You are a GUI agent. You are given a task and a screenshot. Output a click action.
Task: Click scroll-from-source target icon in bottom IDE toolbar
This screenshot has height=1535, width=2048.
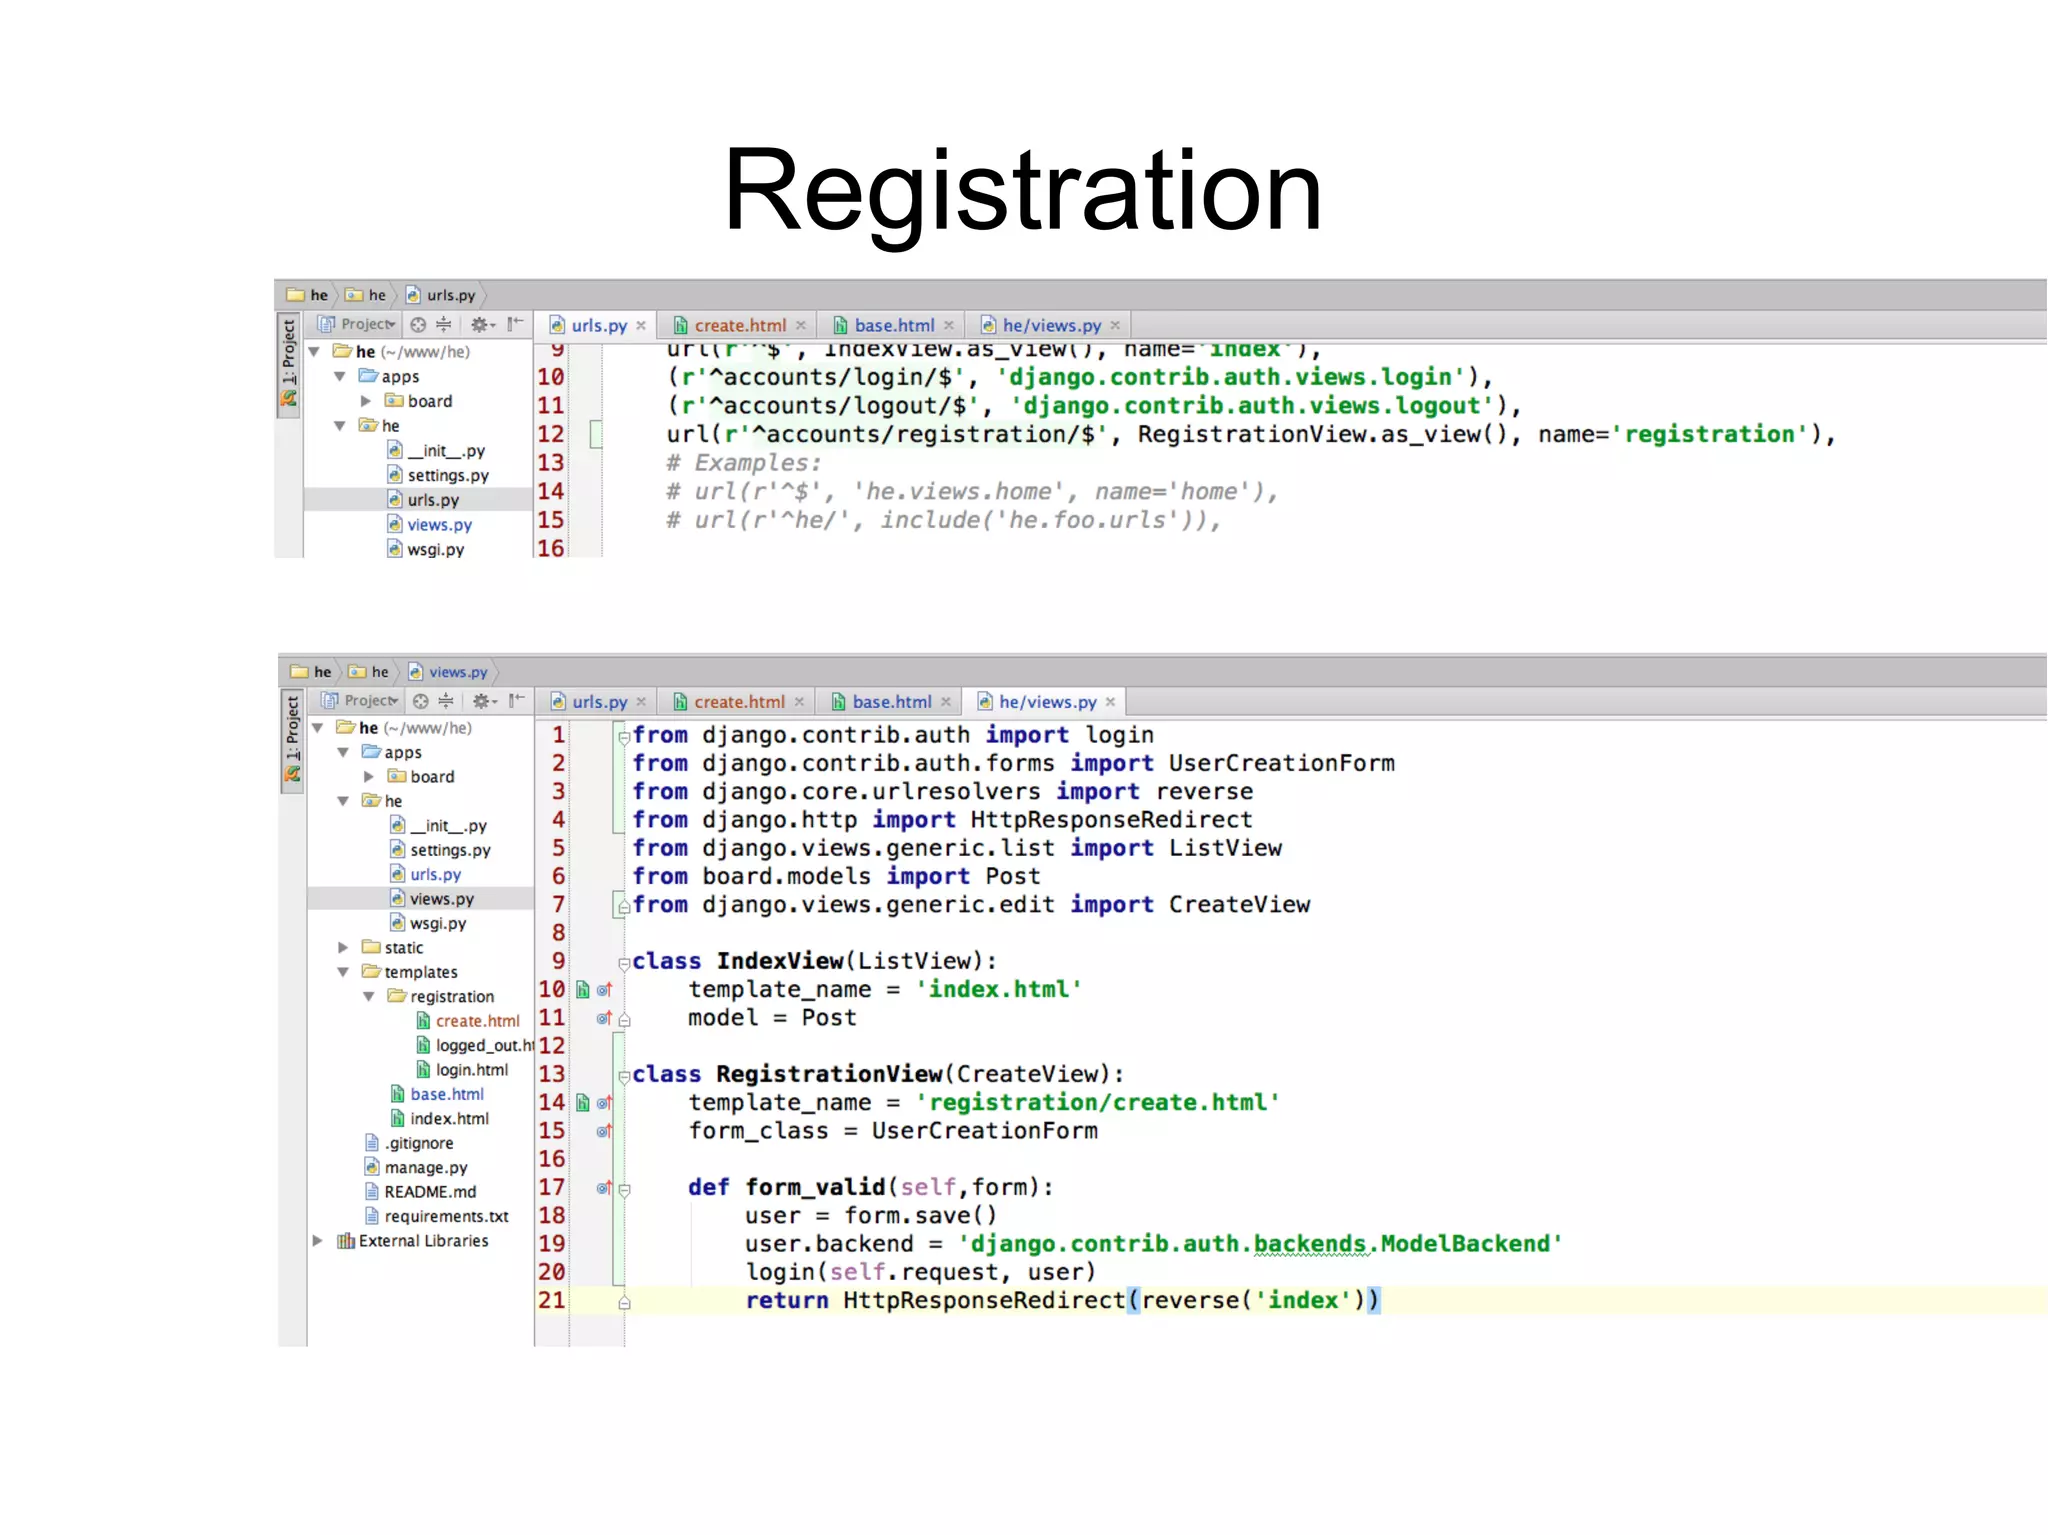point(421,701)
